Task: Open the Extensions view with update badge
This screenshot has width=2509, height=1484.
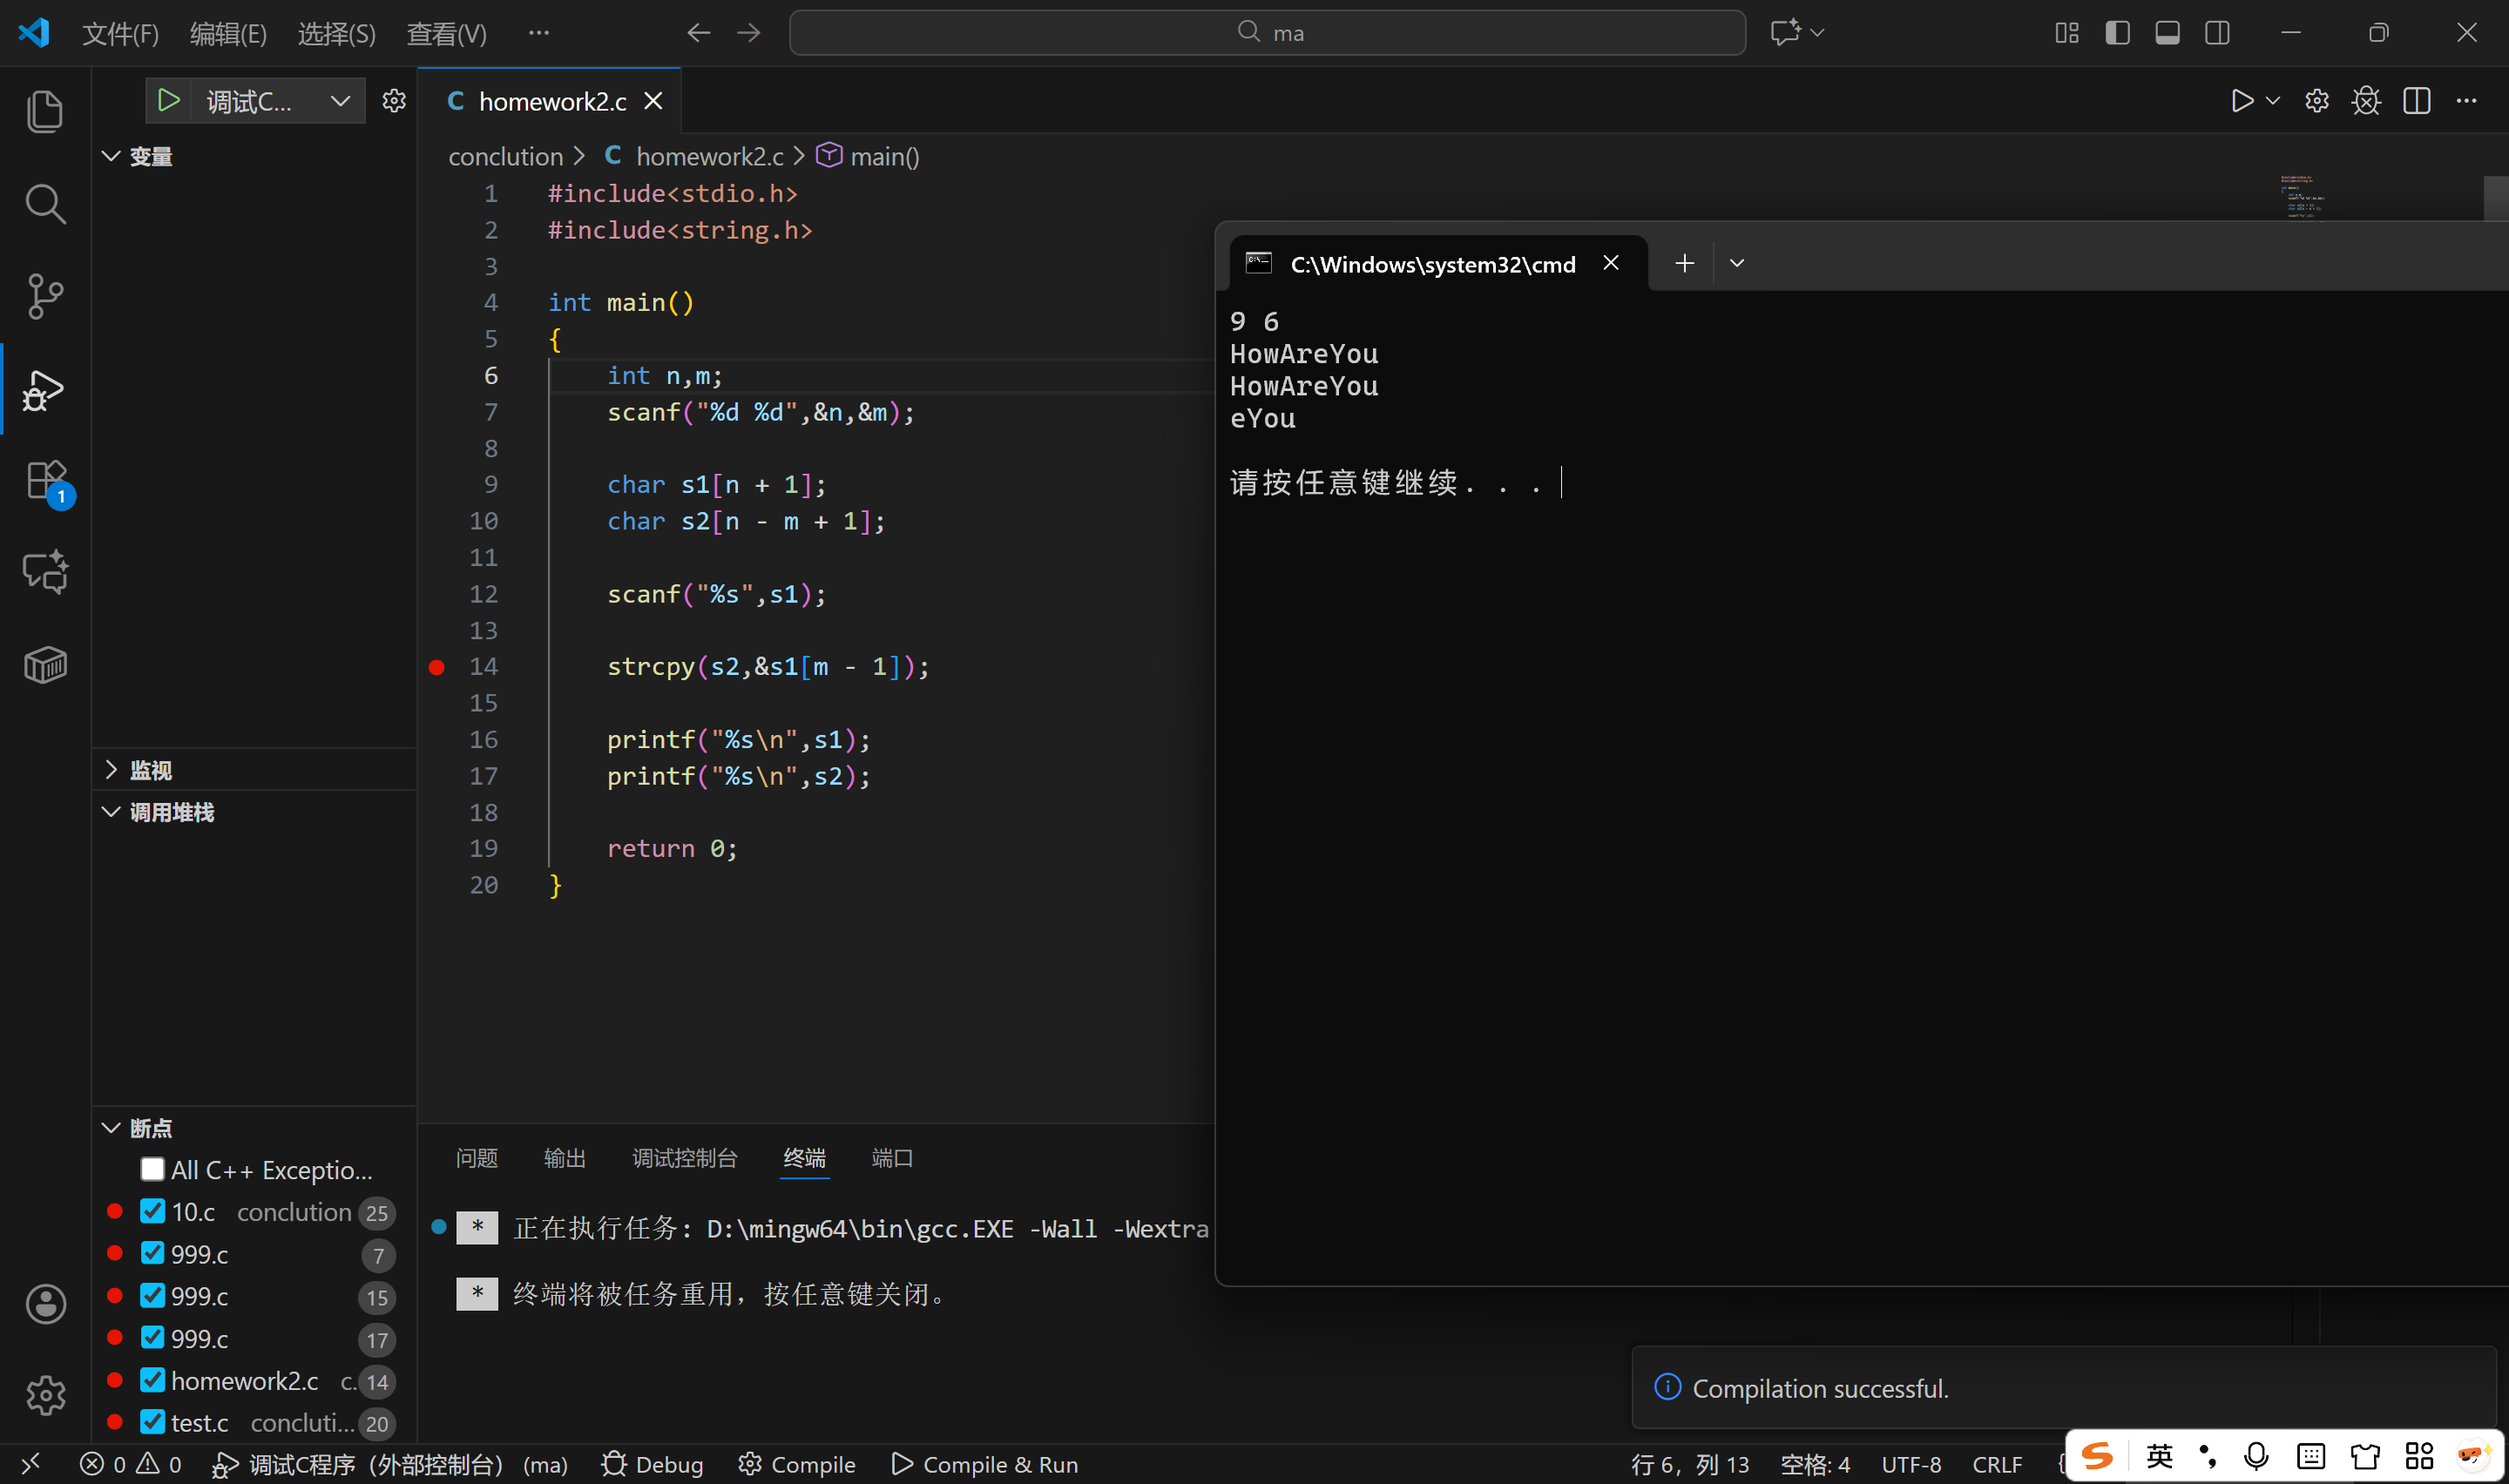Action: 45,482
